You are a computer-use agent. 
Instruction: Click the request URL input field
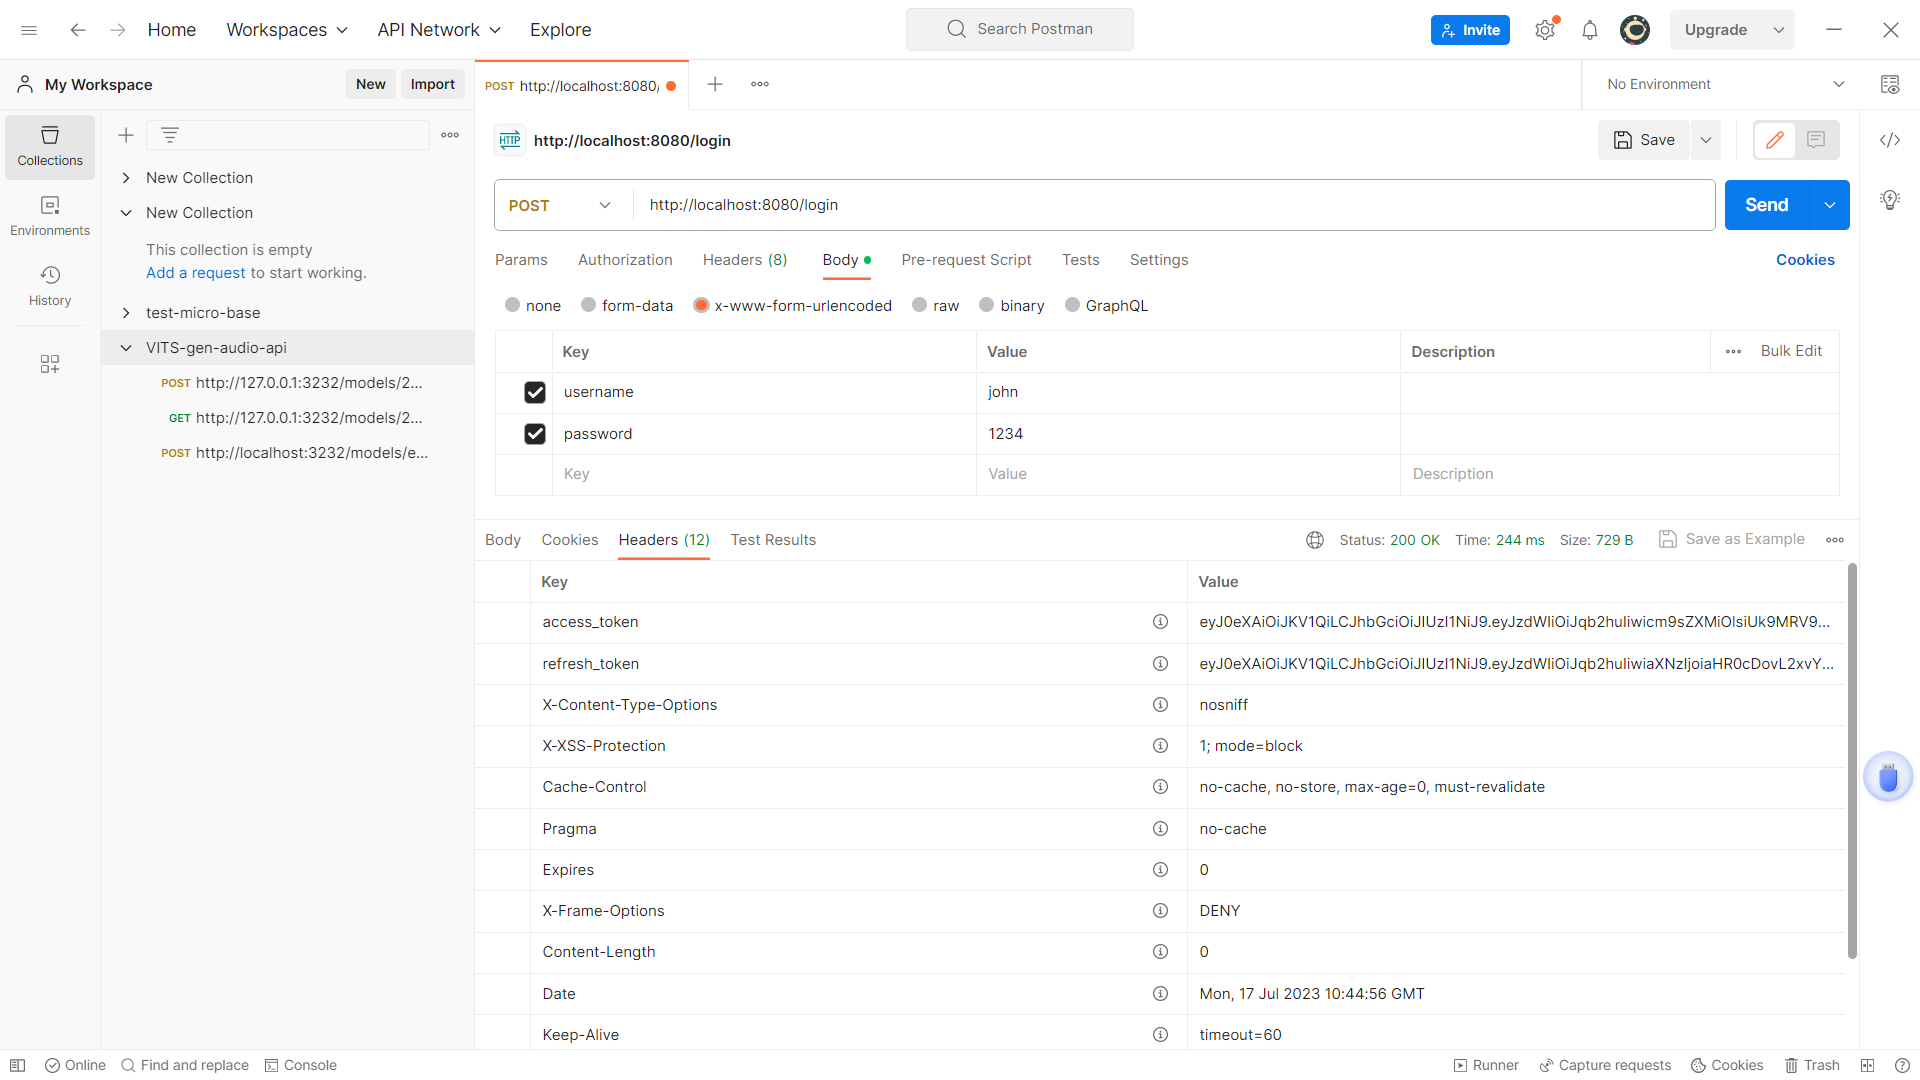(1170, 205)
